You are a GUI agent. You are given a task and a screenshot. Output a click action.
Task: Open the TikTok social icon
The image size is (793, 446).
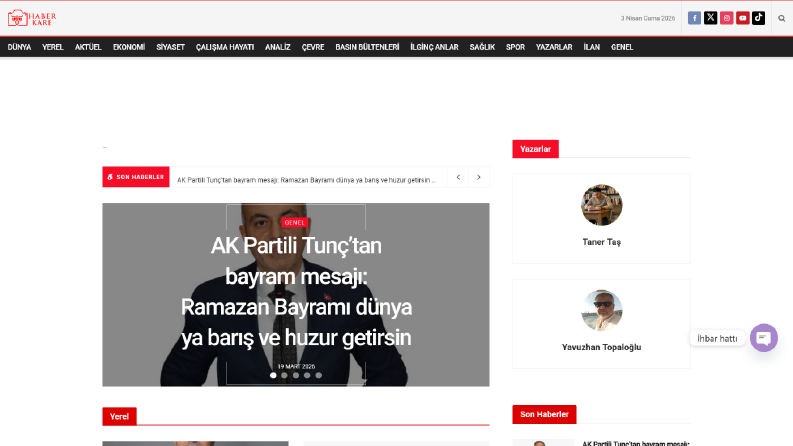pyautogui.click(x=759, y=18)
